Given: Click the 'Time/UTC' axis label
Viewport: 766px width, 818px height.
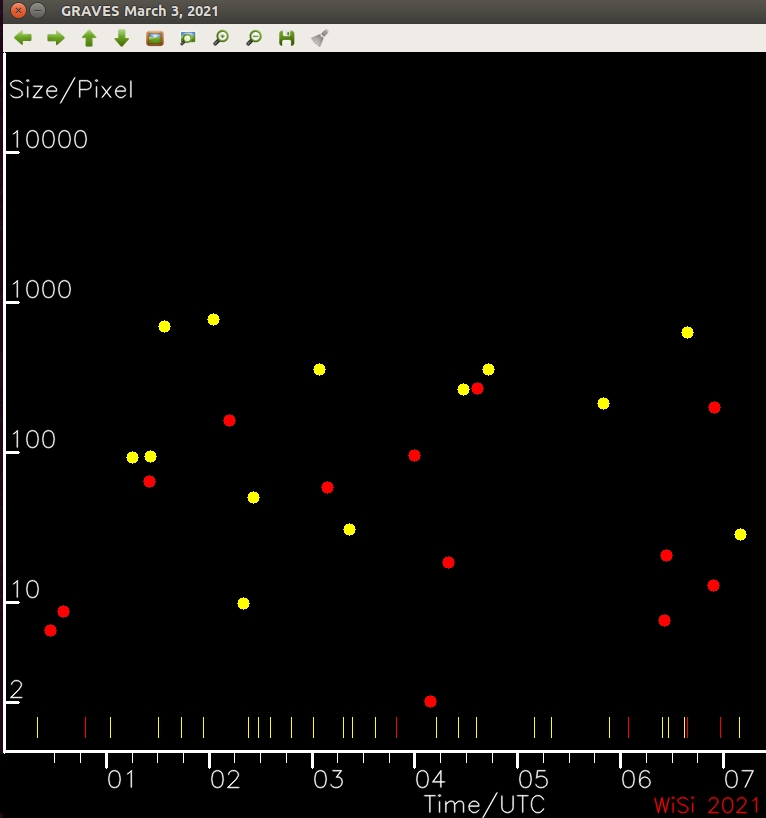Looking at the screenshot, I should point(484,805).
